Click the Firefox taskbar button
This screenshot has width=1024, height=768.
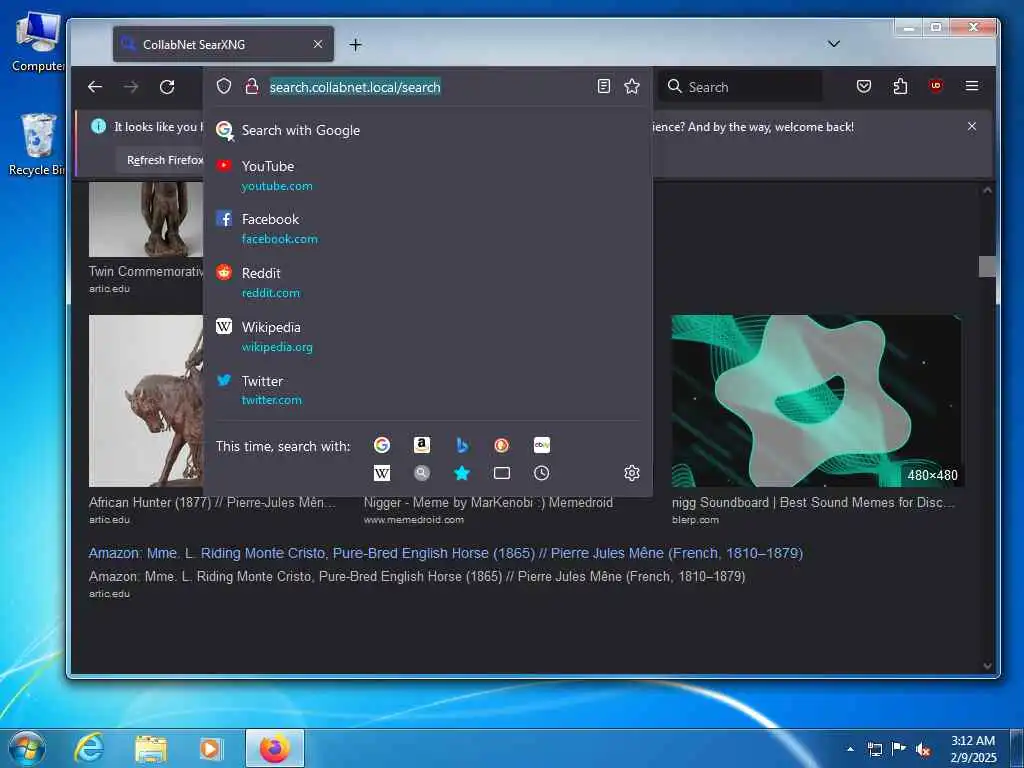coord(274,748)
